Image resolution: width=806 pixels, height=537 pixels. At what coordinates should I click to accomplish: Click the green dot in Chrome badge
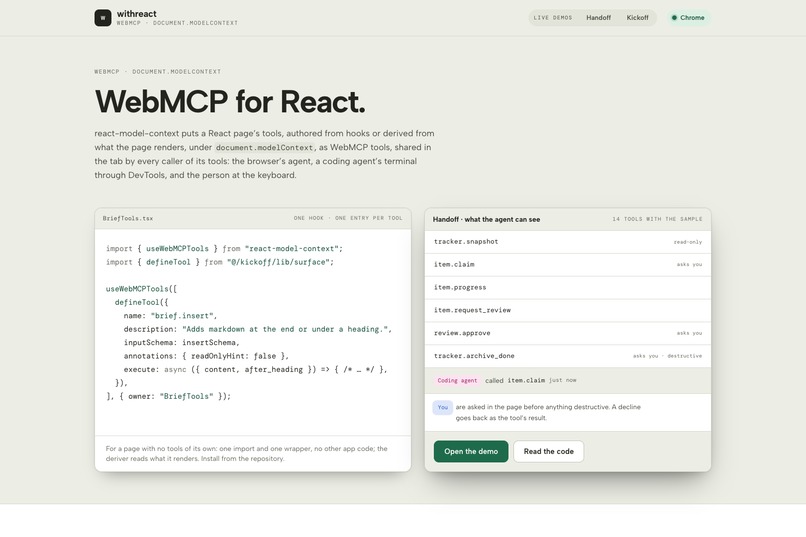674,17
